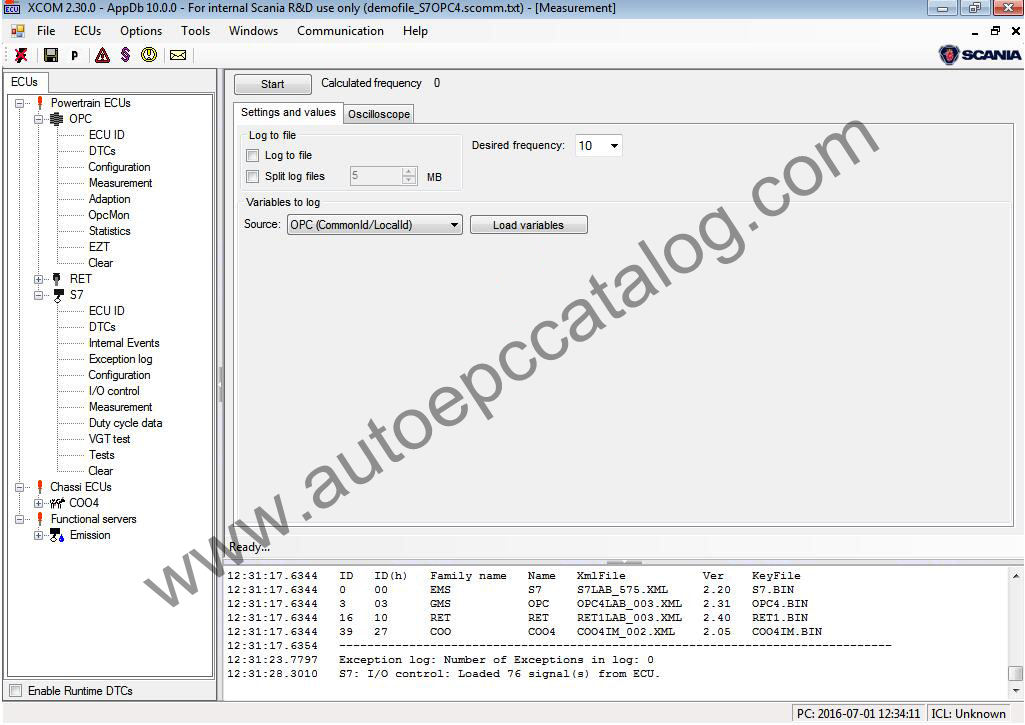Switch to the Oscilloscope tab
Screen dimensions: 1025x725
379,114
